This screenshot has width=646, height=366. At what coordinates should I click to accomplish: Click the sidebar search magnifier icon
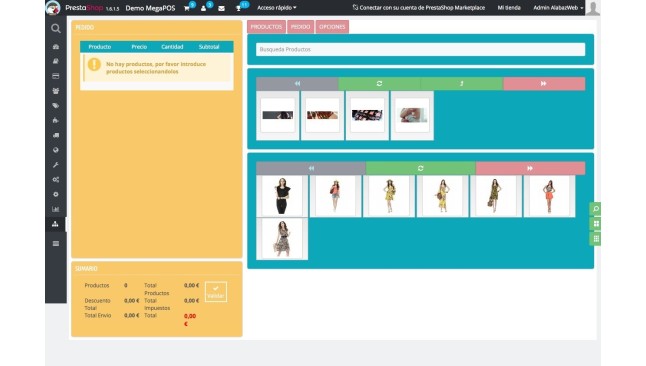coord(56,28)
